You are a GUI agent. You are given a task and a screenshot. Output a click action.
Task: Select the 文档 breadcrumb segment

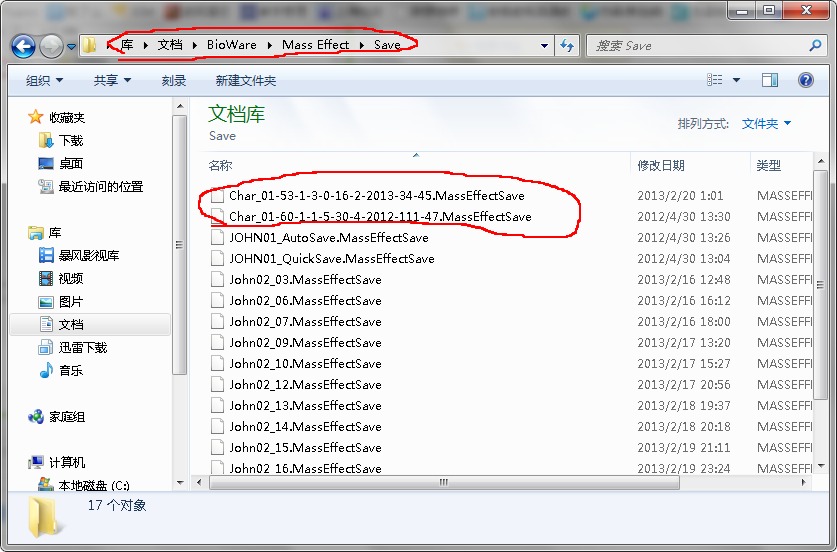(170, 45)
